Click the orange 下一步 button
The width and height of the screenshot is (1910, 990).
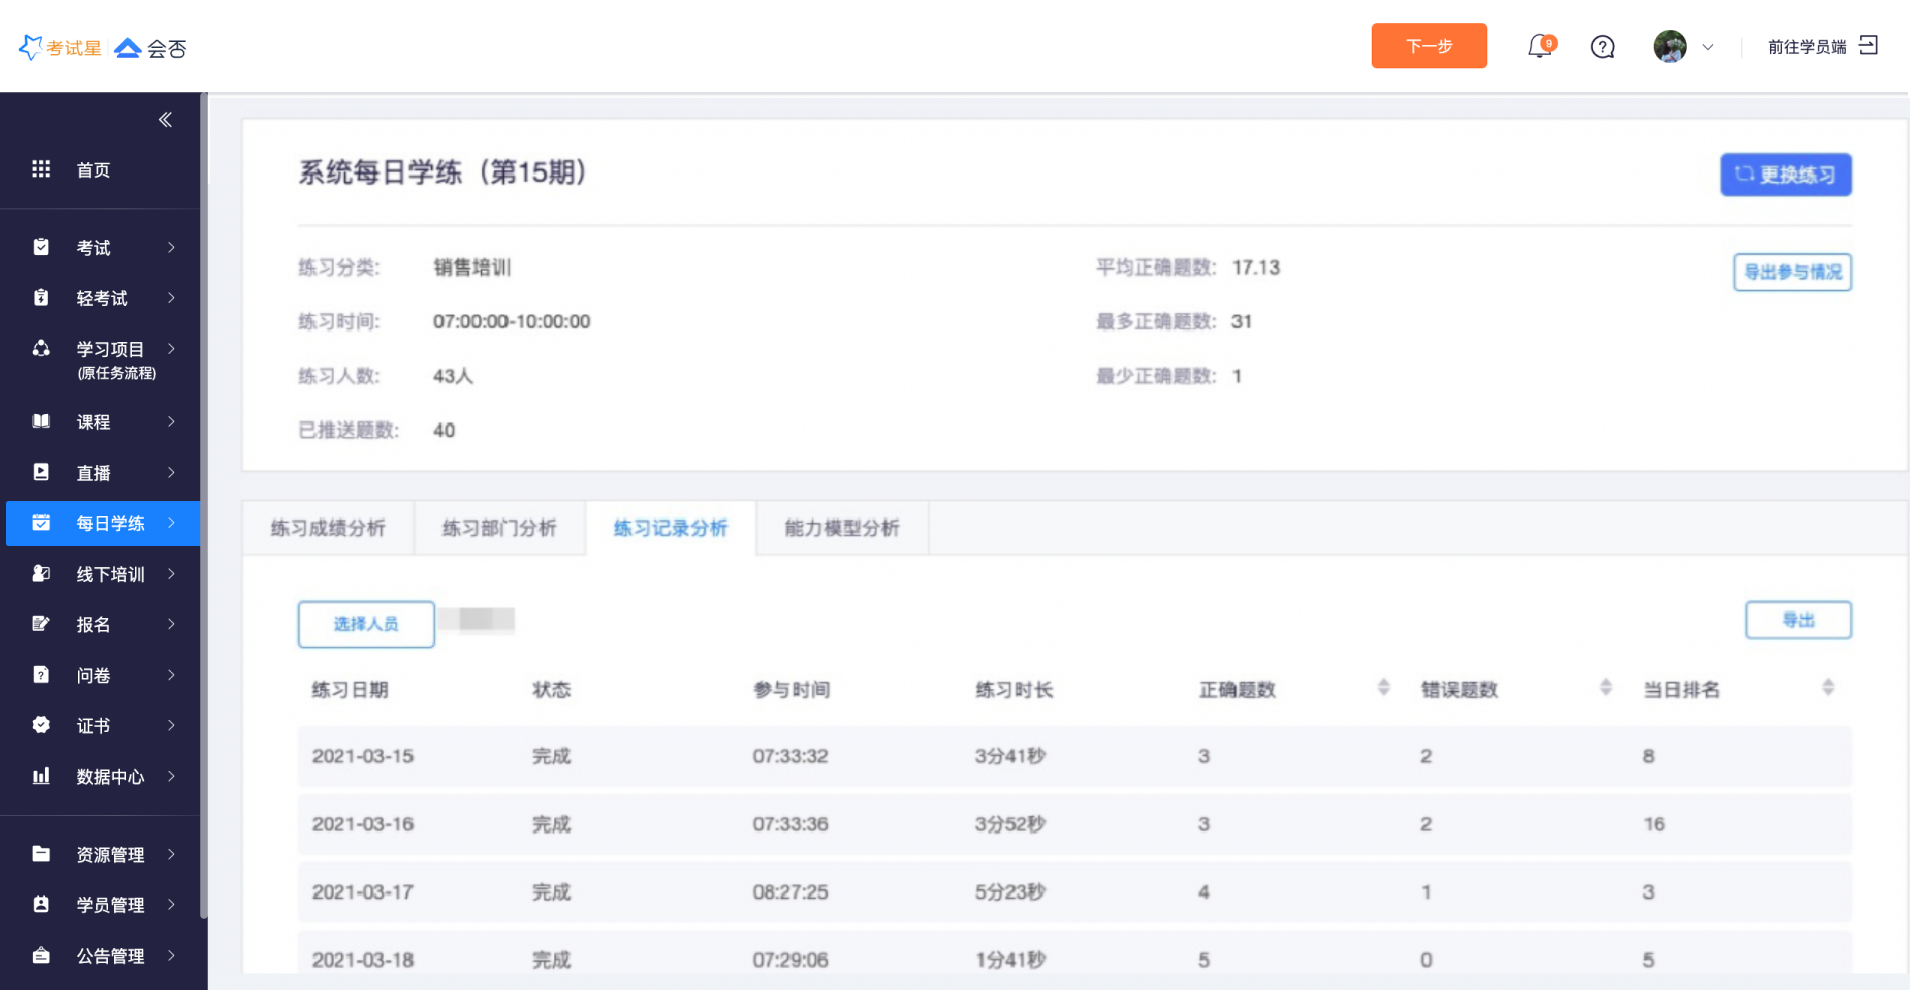(1428, 46)
